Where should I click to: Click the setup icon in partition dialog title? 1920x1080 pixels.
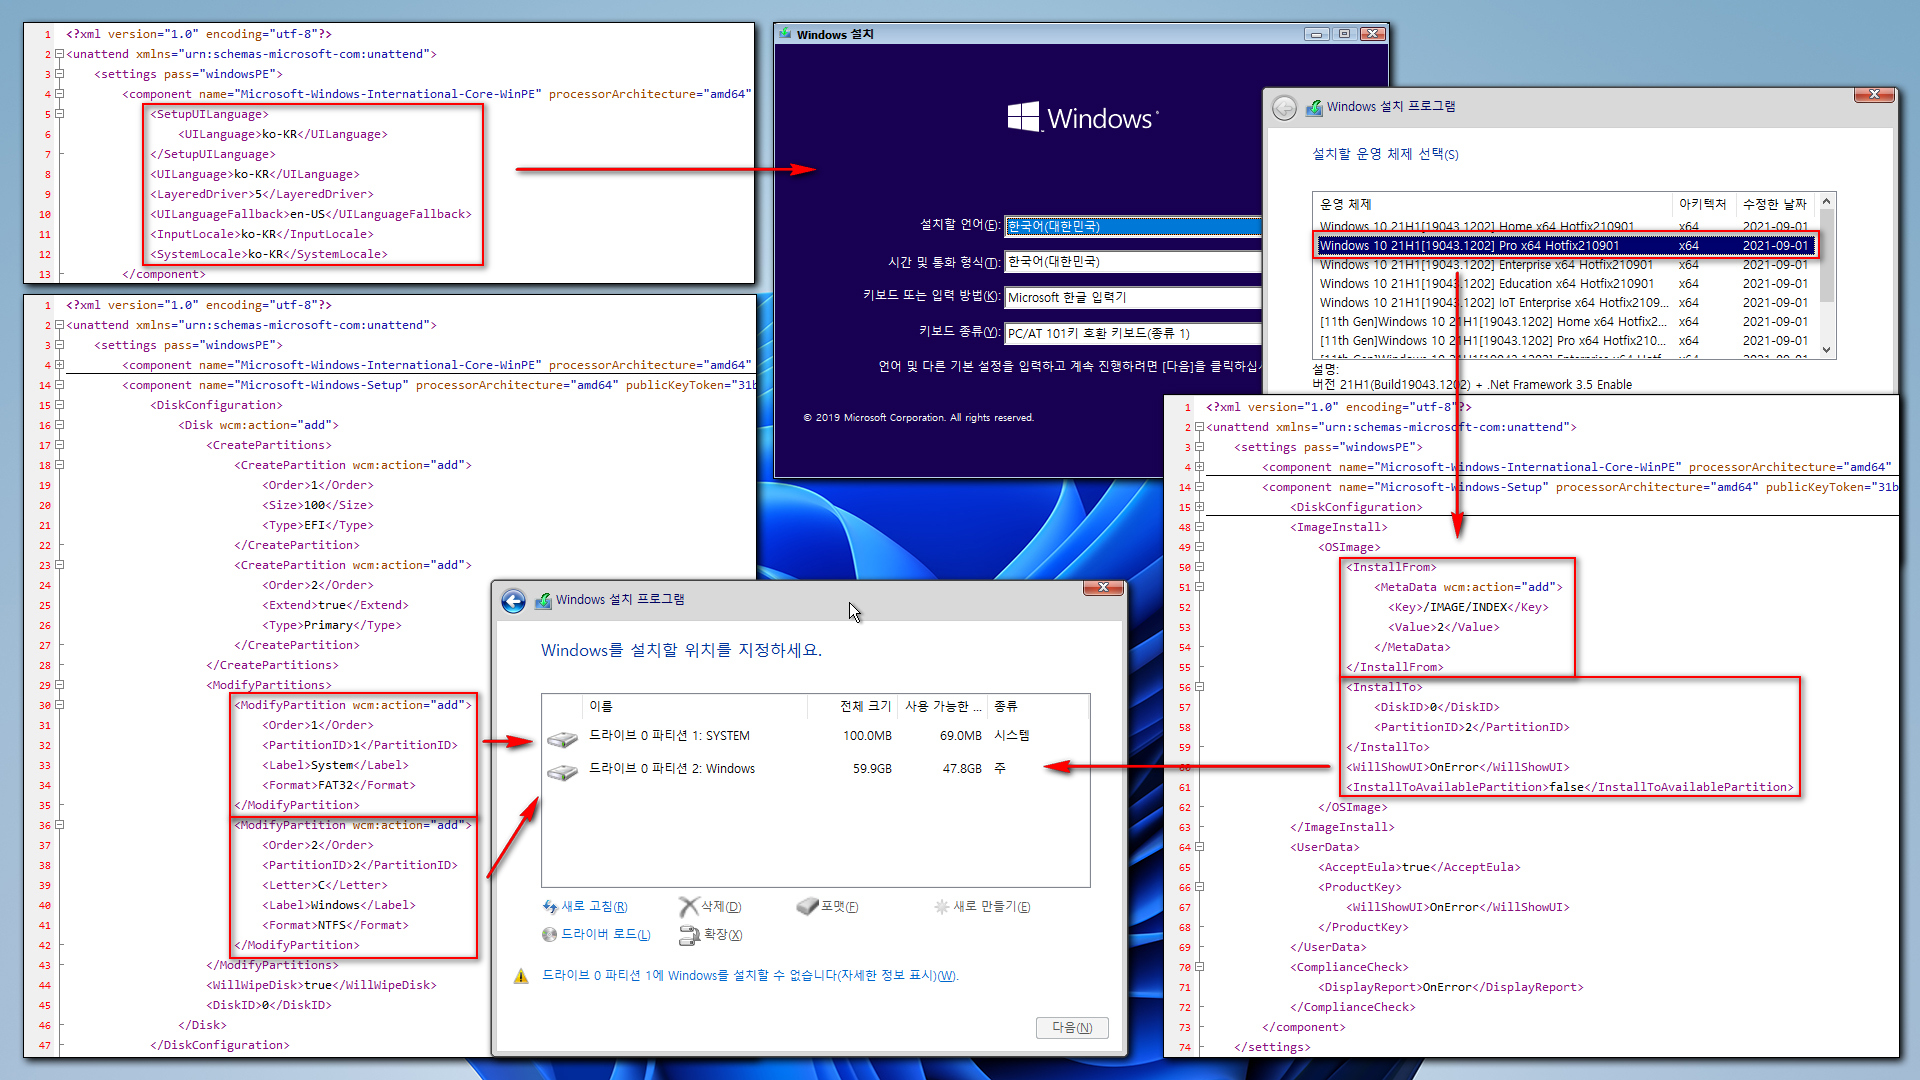pyautogui.click(x=543, y=600)
